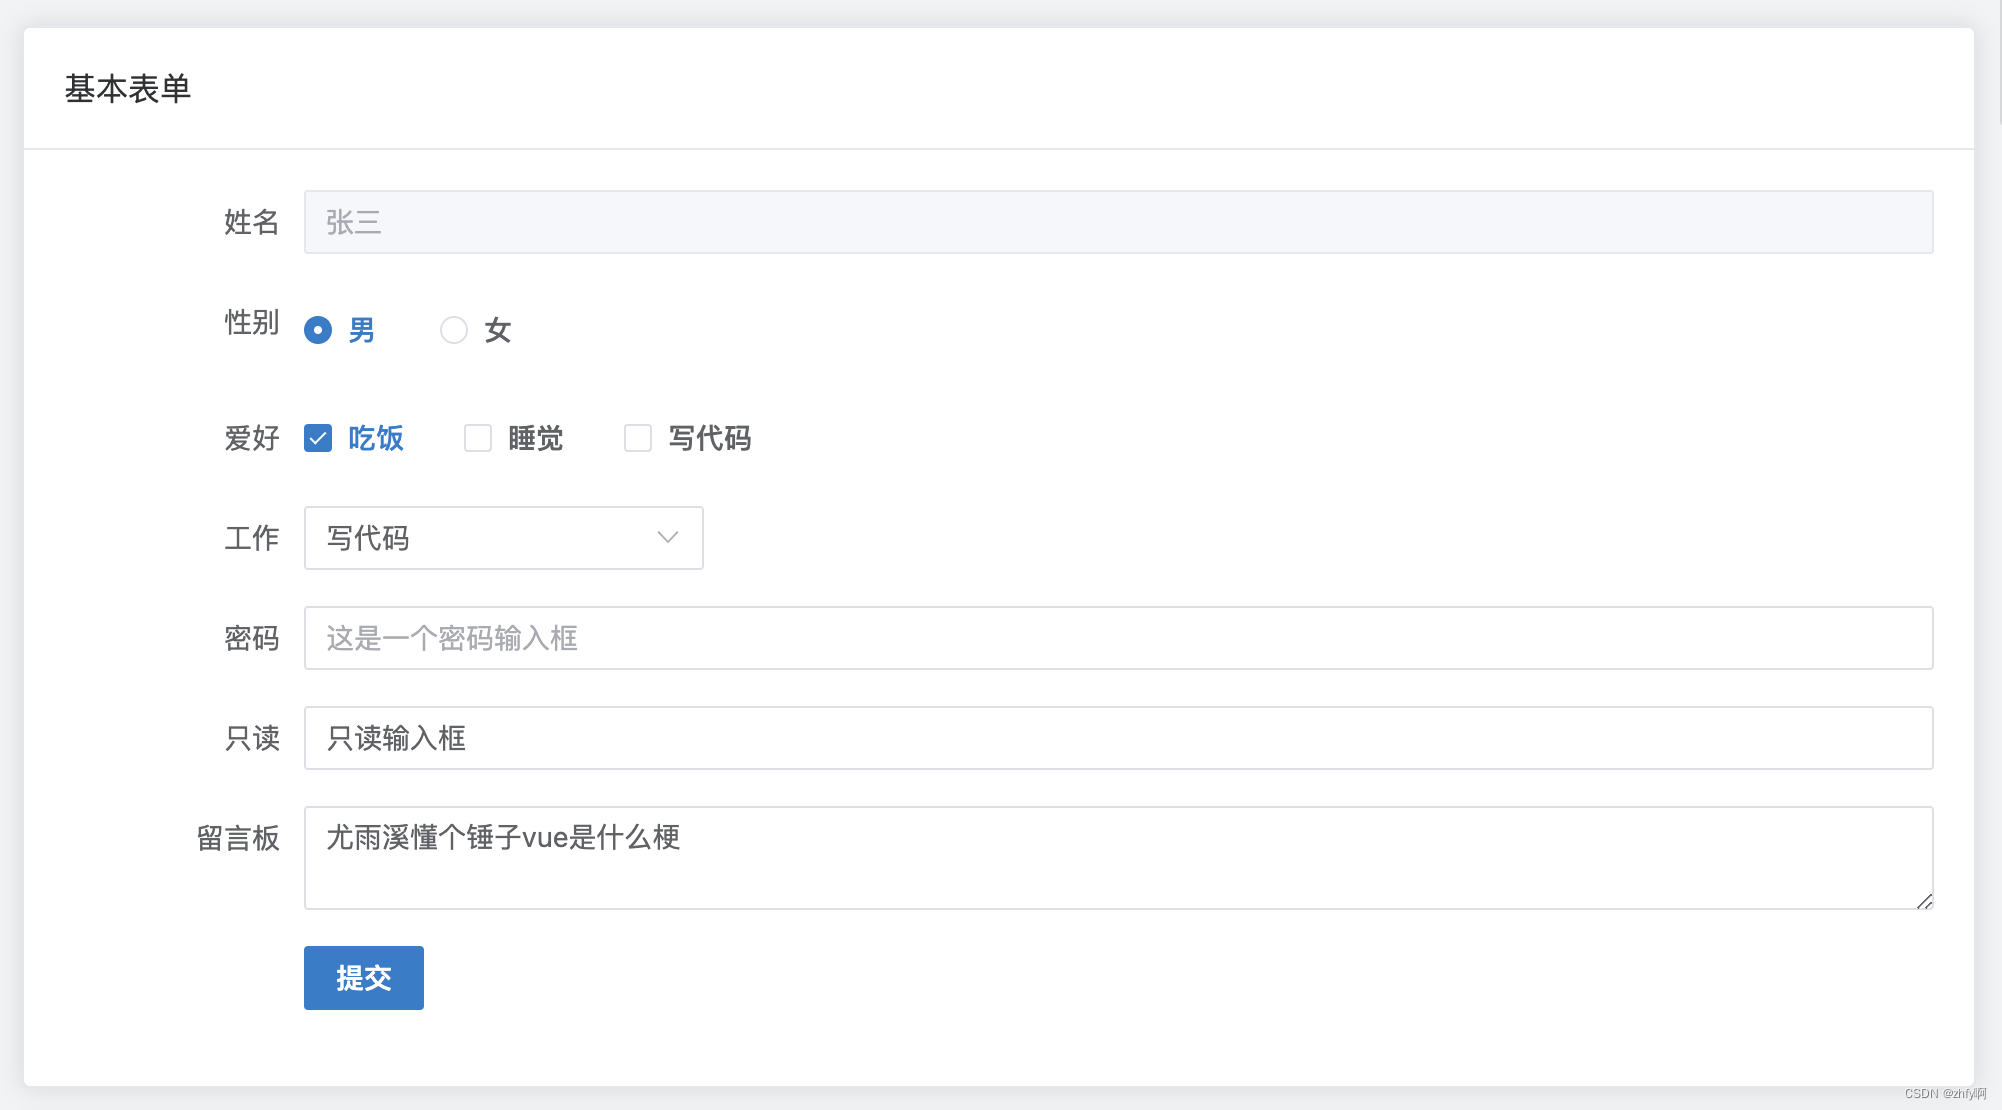
Task: Click the 留言板 label
Action: [x=238, y=838]
